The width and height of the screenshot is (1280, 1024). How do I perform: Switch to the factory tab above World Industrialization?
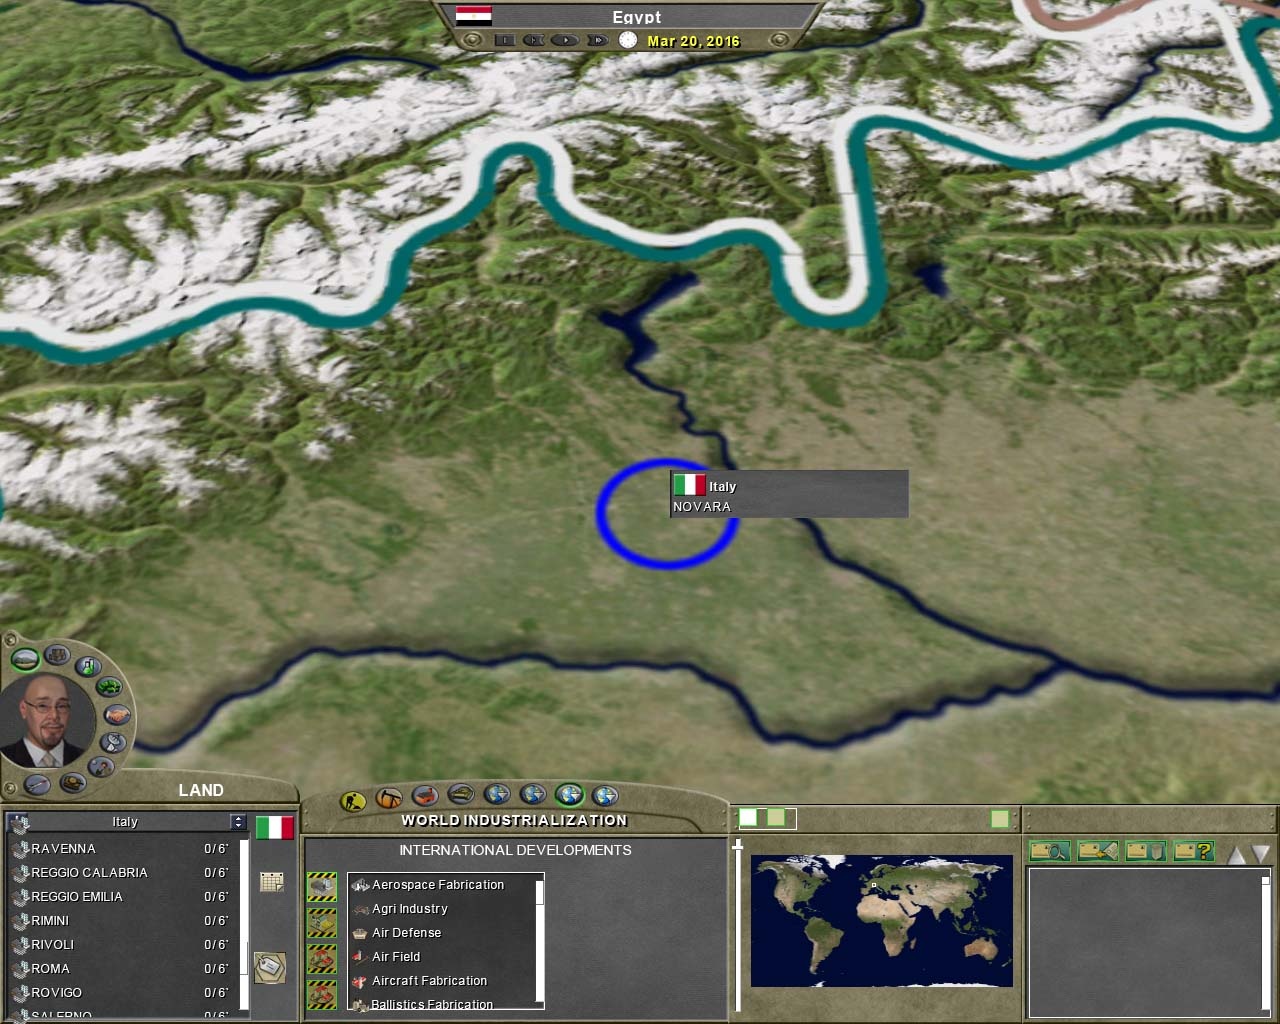424,795
